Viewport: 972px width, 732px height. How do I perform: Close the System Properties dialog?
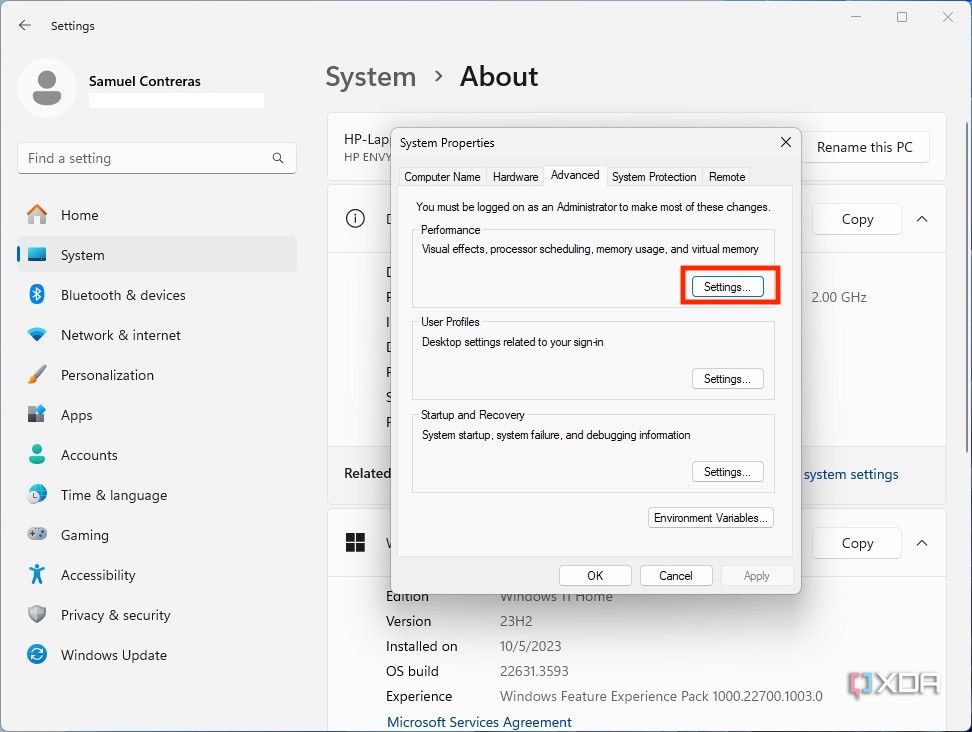785,142
